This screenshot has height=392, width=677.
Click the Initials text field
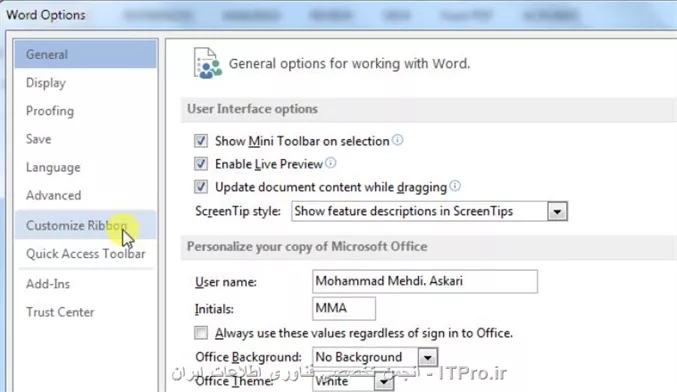click(x=344, y=308)
